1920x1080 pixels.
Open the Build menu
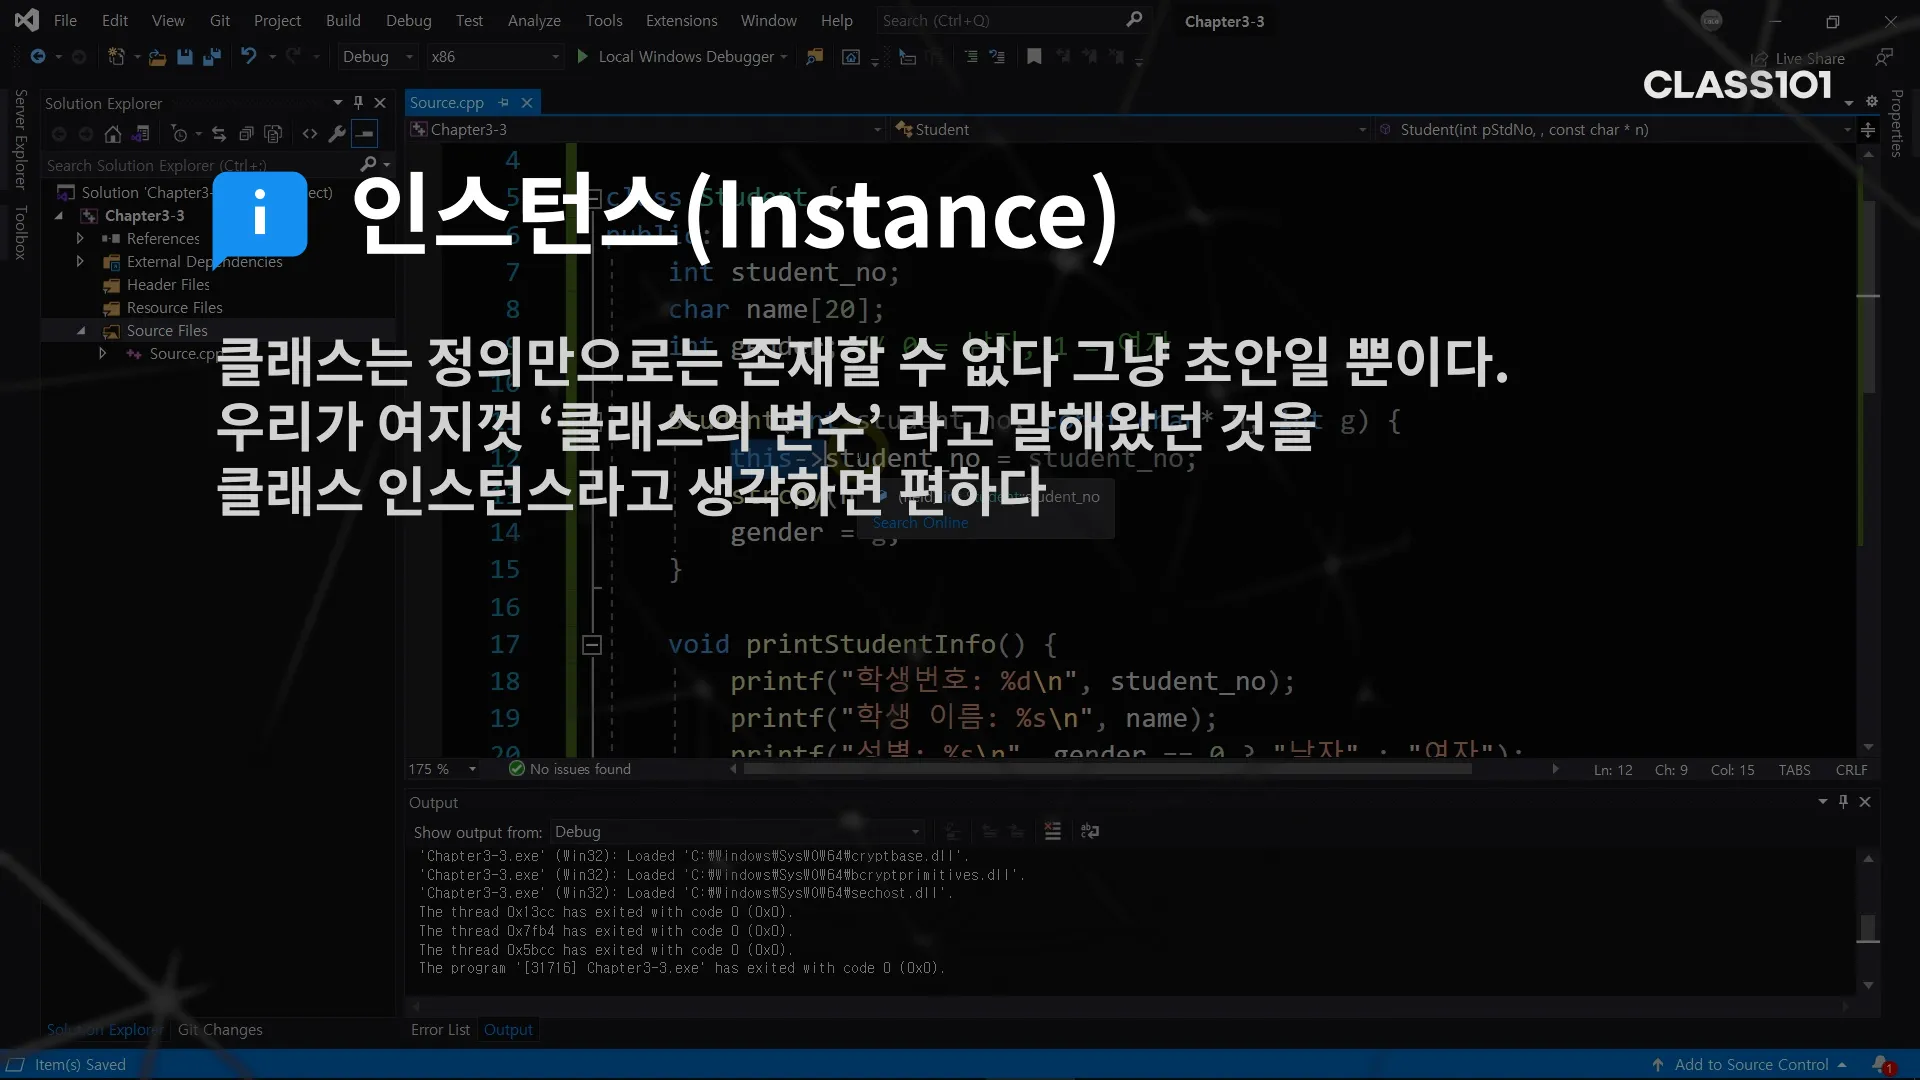(343, 20)
